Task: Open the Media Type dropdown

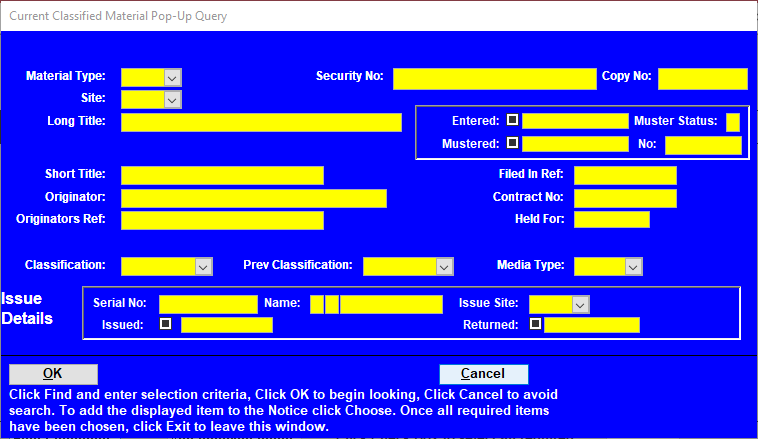Action: click(x=633, y=266)
